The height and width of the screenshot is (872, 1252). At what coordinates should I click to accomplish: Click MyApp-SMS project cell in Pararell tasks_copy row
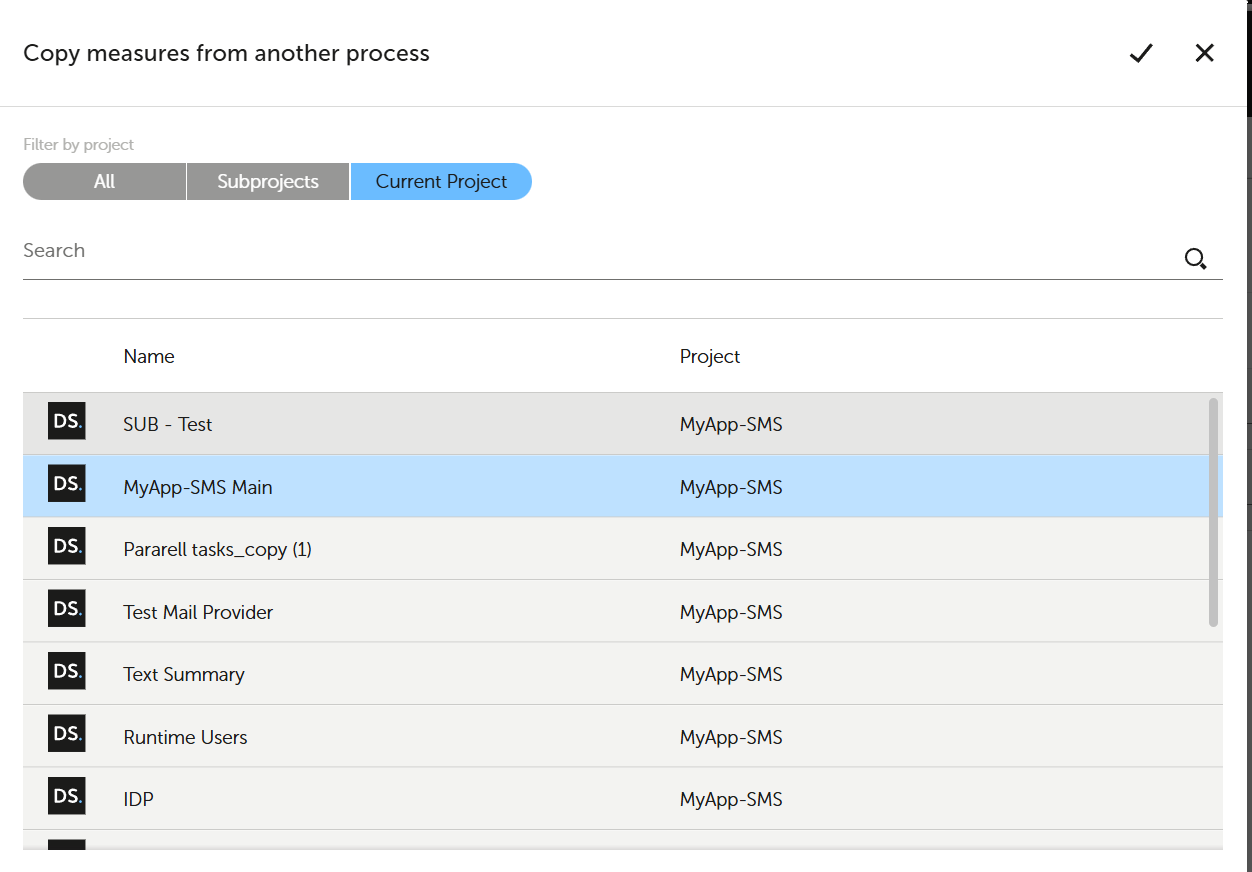(x=731, y=549)
